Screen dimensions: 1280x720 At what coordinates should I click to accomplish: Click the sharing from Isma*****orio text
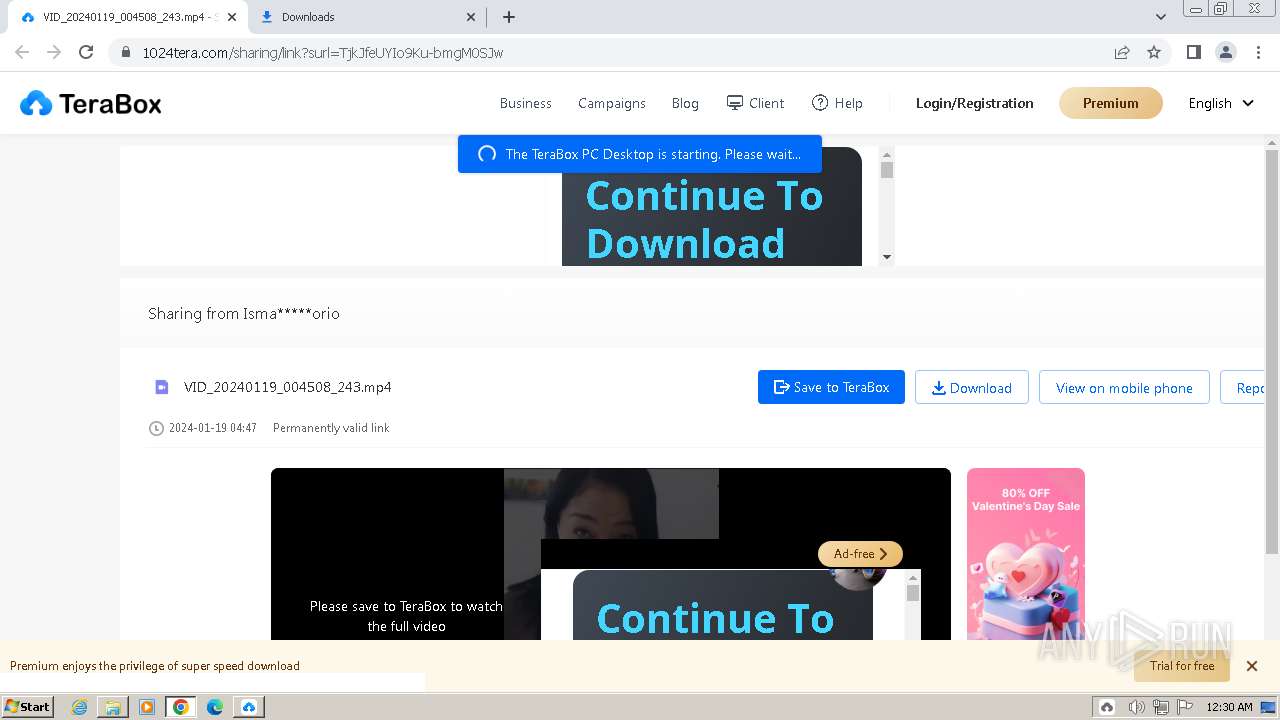pyautogui.click(x=244, y=314)
